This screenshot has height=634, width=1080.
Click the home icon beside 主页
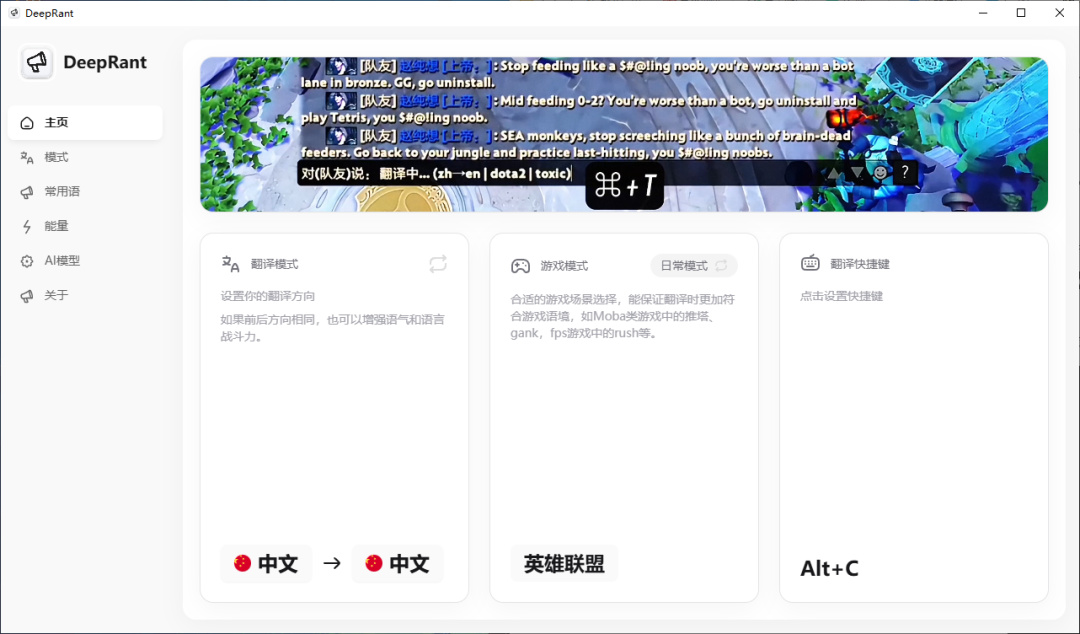coord(27,123)
